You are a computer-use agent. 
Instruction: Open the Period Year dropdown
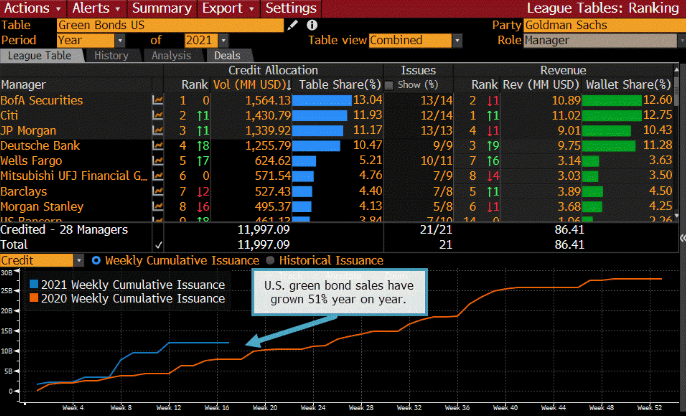tap(89, 40)
